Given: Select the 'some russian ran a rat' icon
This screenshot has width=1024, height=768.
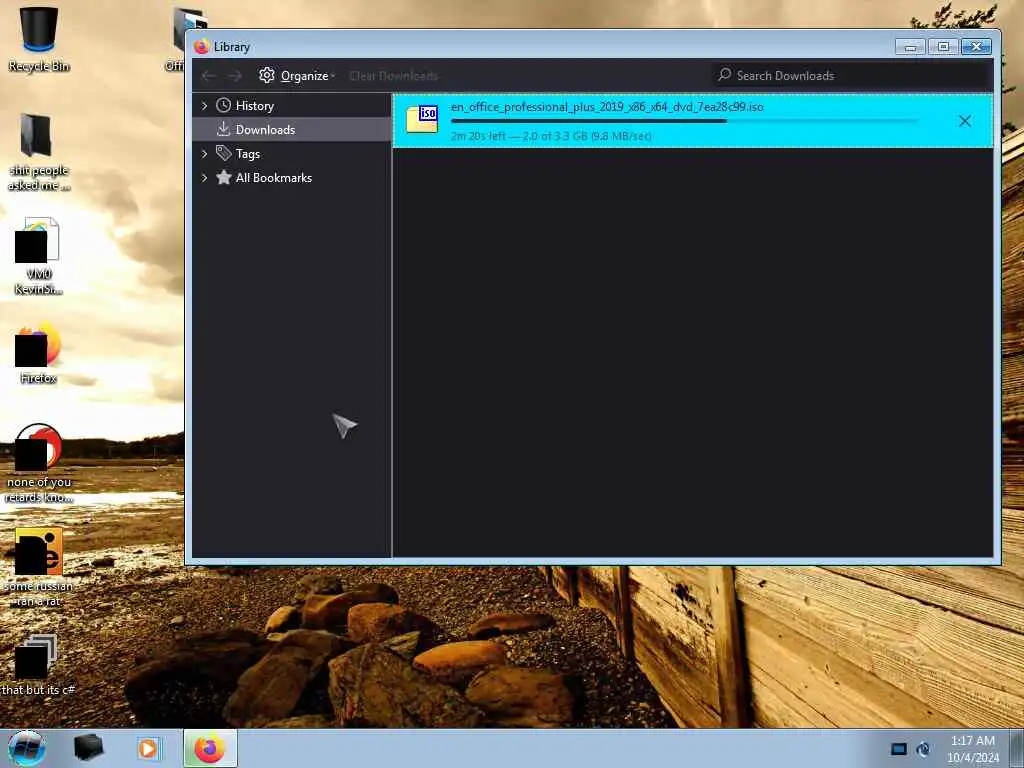Looking at the screenshot, I should tap(39, 567).
